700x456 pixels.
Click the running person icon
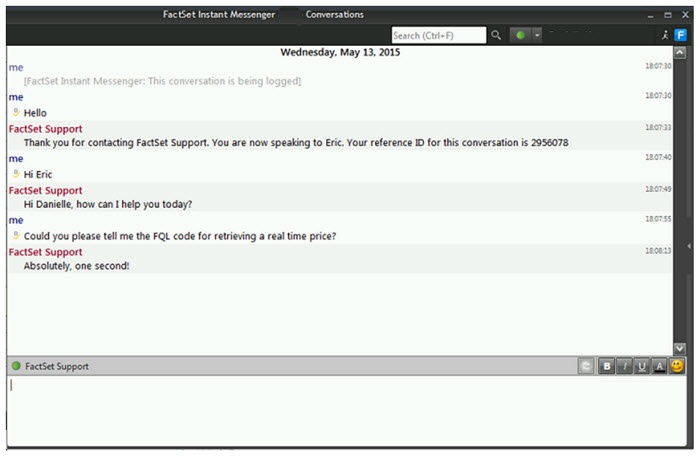(x=665, y=35)
